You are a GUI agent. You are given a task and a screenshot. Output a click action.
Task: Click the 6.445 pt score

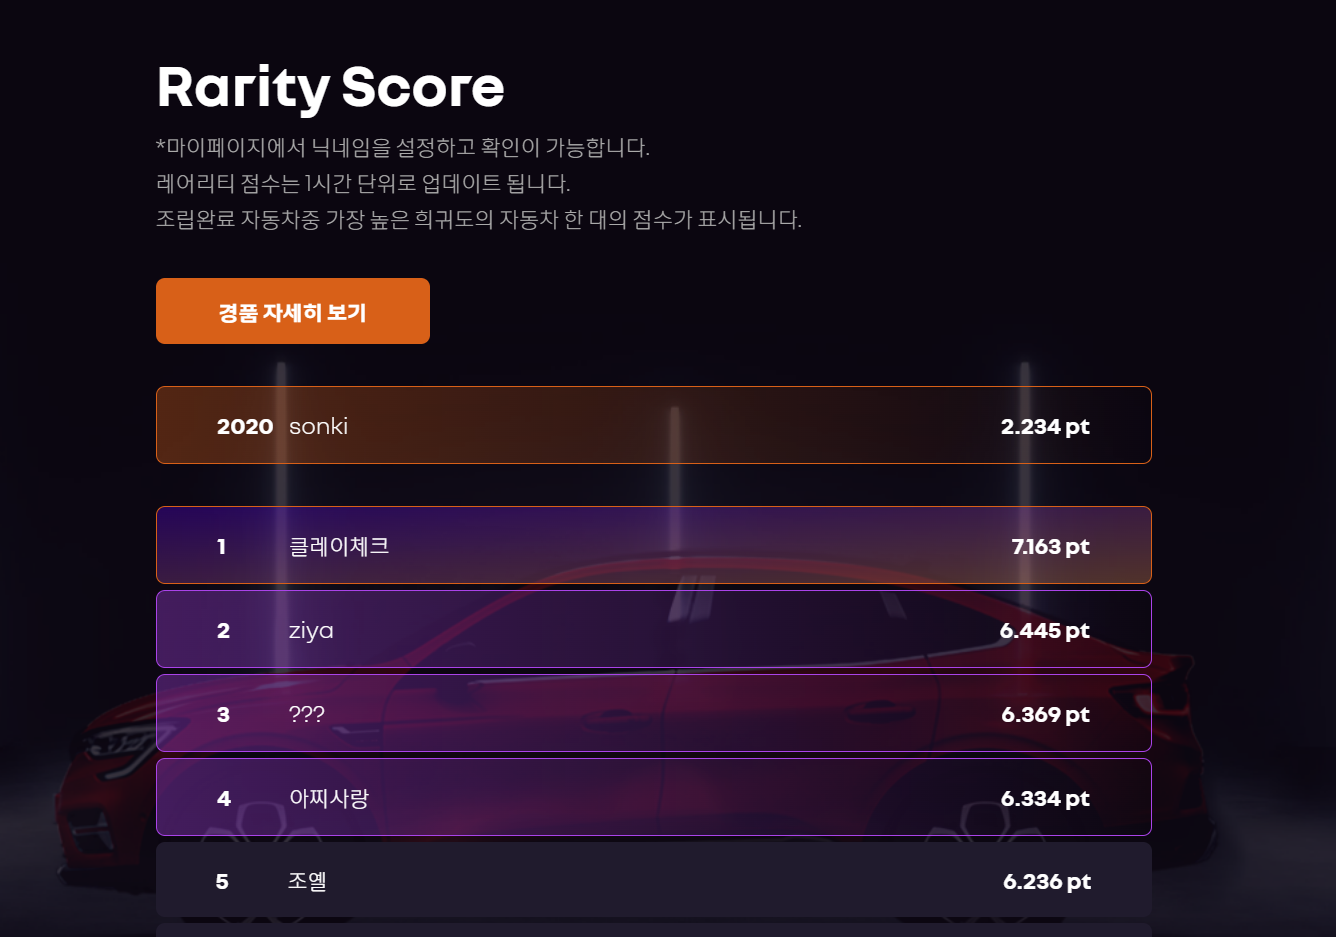point(1045,631)
